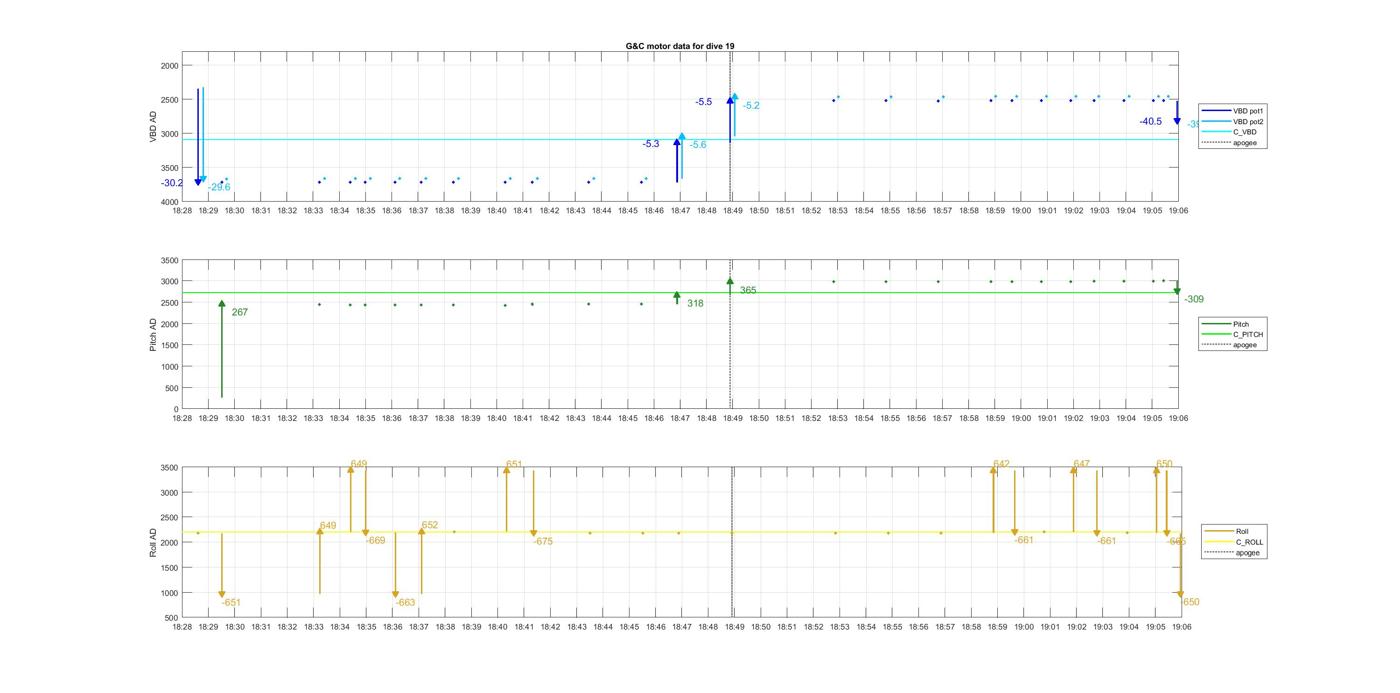Click the '-29.6' VBD data label
Image resolution: width=1400 pixels, height=693 pixels.
point(219,187)
